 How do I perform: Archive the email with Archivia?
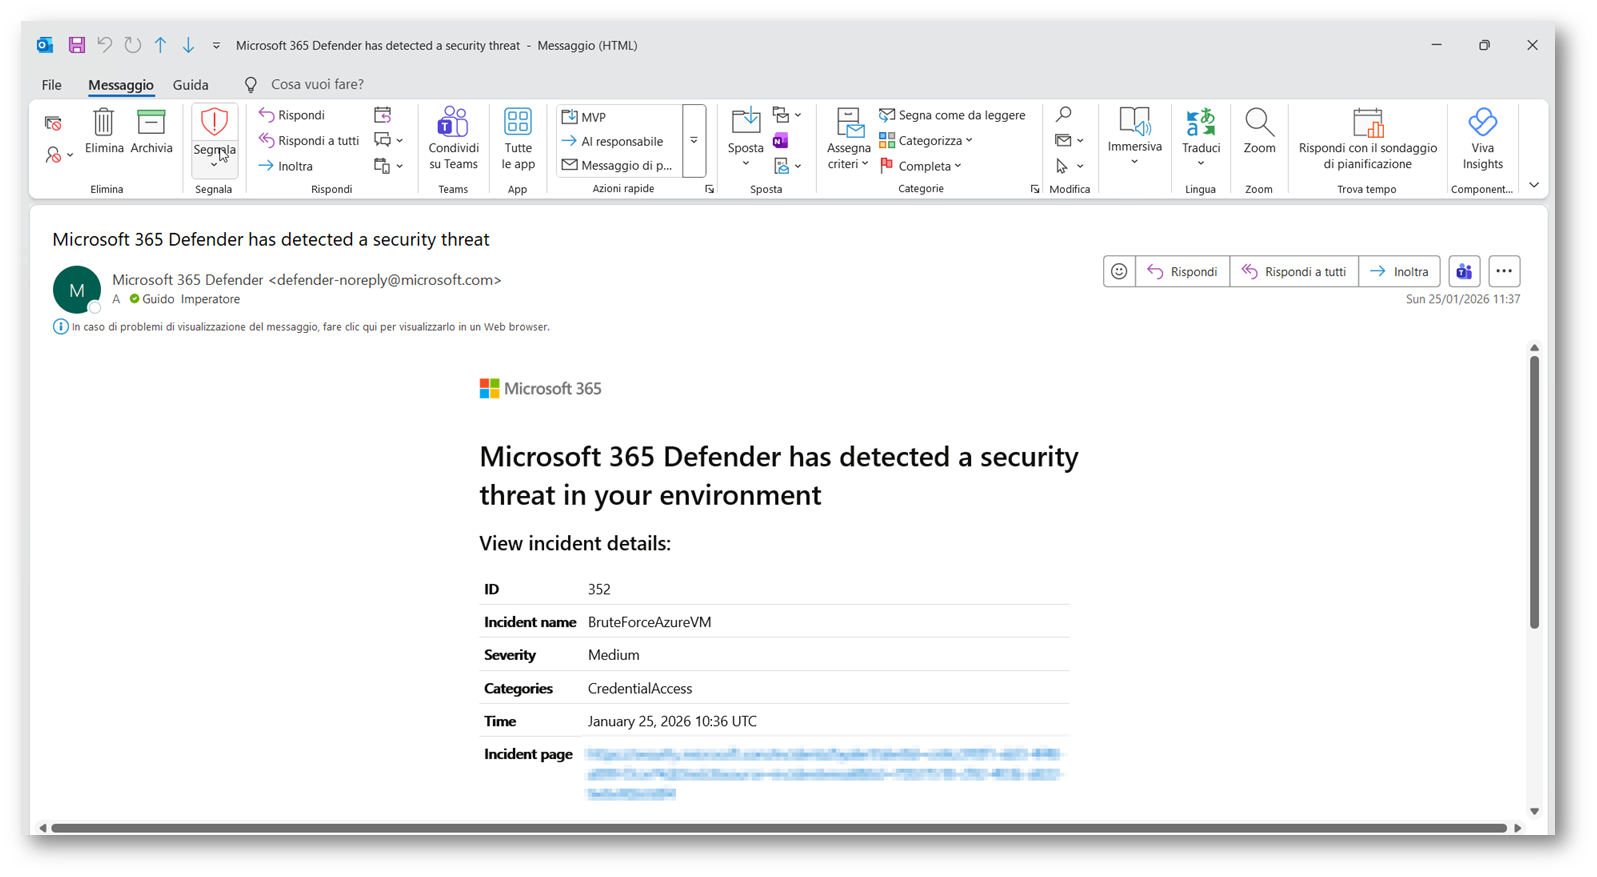pos(151,131)
